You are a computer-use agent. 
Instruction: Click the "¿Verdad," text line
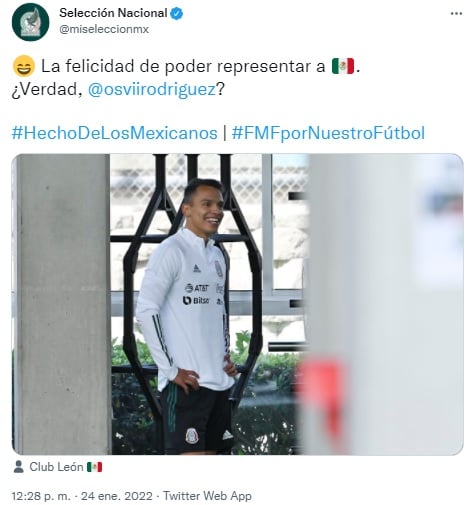click(x=45, y=89)
